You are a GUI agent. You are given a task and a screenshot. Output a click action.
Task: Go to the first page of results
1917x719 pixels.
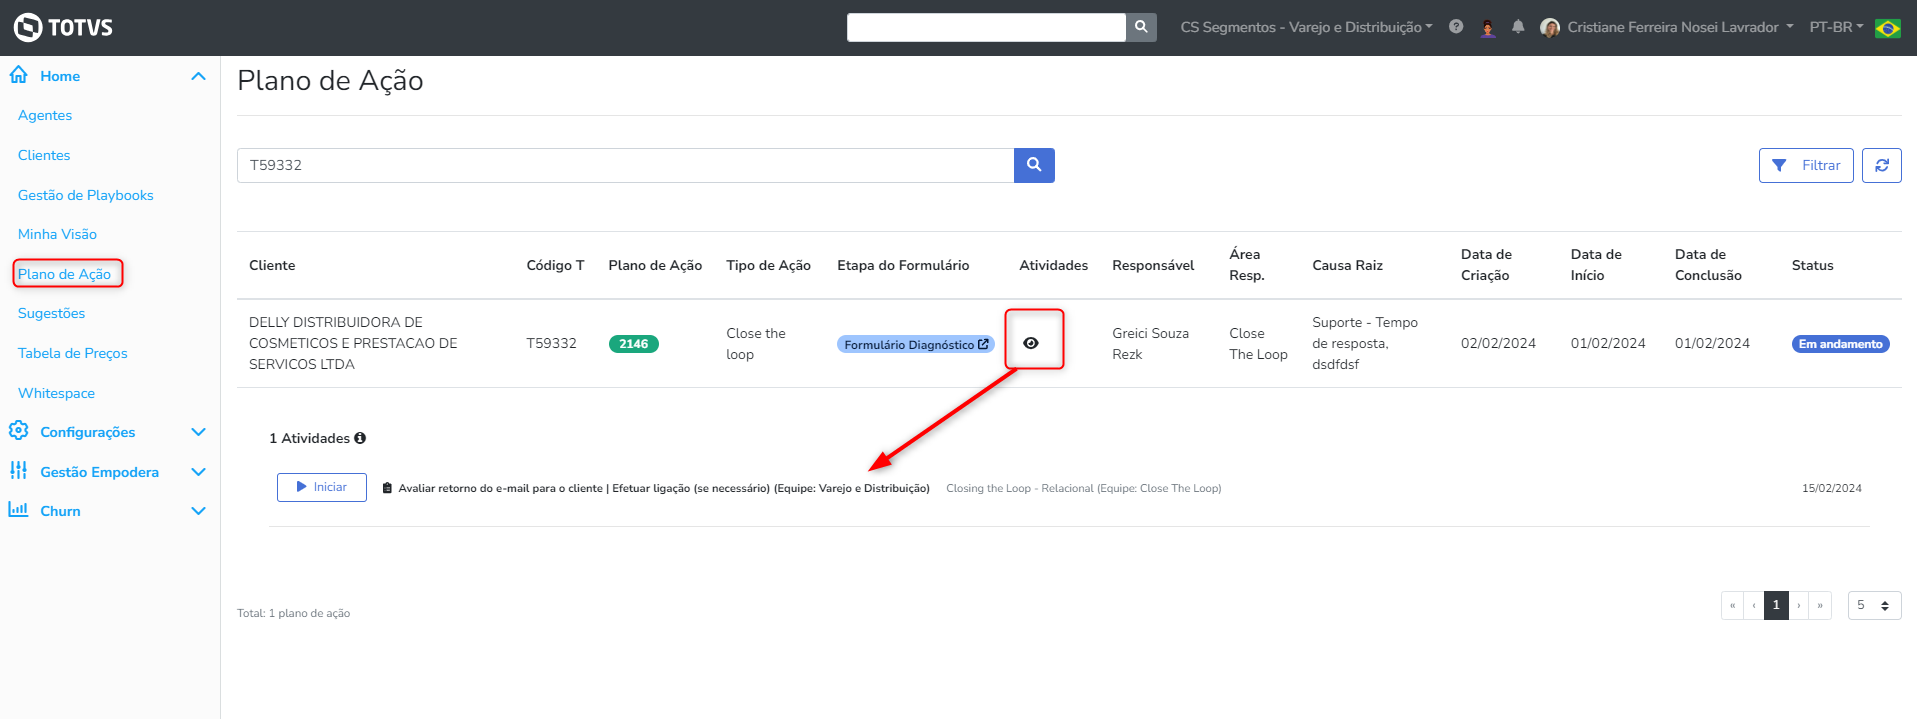(1733, 605)
